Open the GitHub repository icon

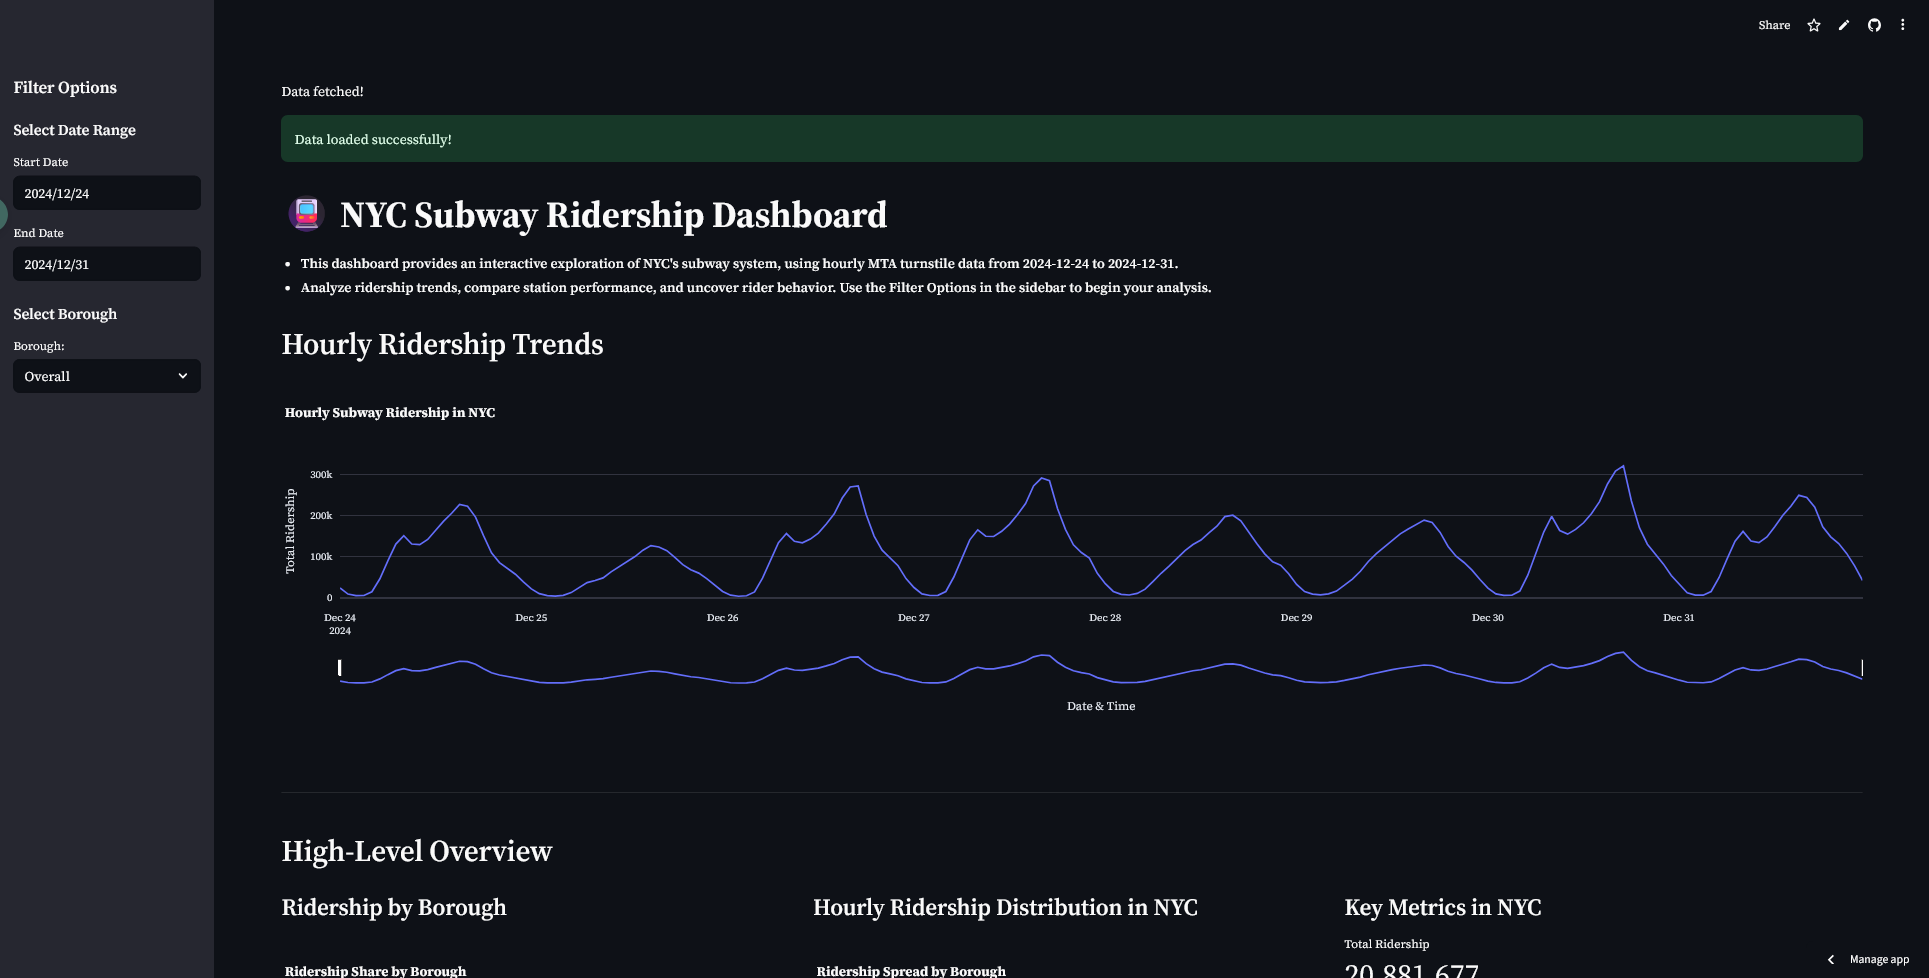click(1873, 25)
